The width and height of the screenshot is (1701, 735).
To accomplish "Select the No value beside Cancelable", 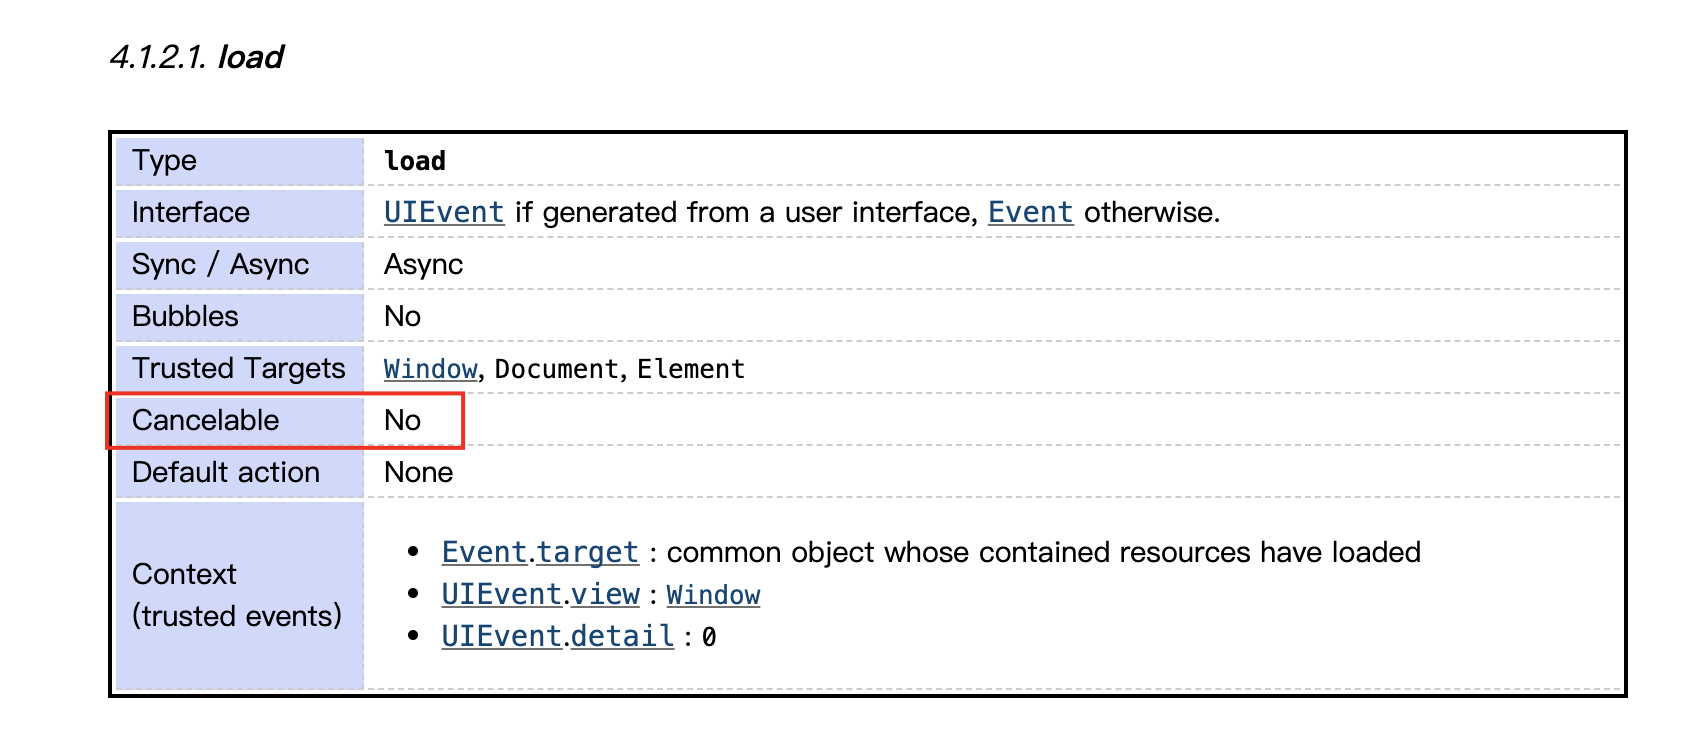I will pos(402,420).
